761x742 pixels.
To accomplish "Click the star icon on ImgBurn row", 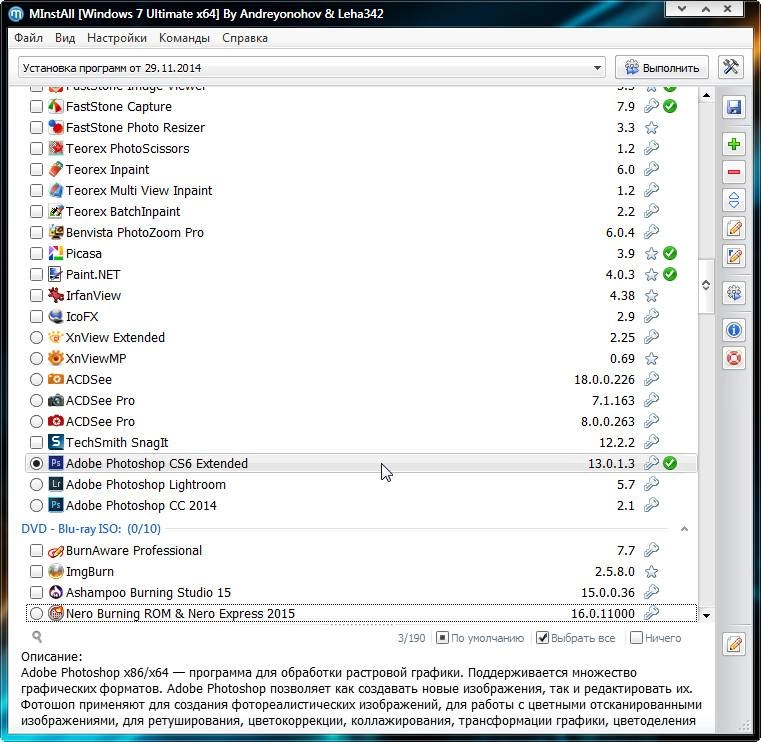I will click(651, 572).
